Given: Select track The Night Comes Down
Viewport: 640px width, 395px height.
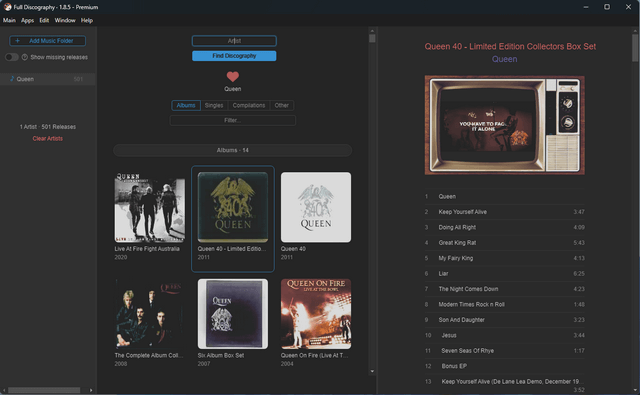Looking at the screenshot, I should click(x=504, y=289).
